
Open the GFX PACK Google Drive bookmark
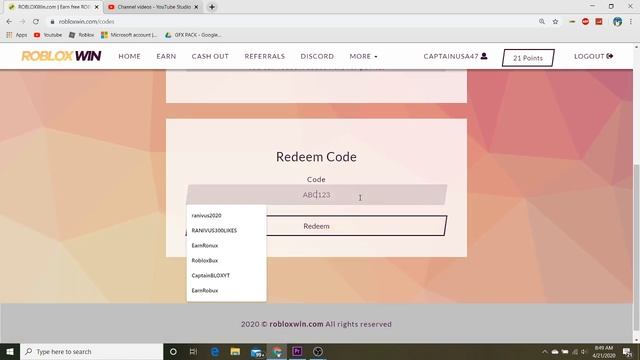(193, 35)
